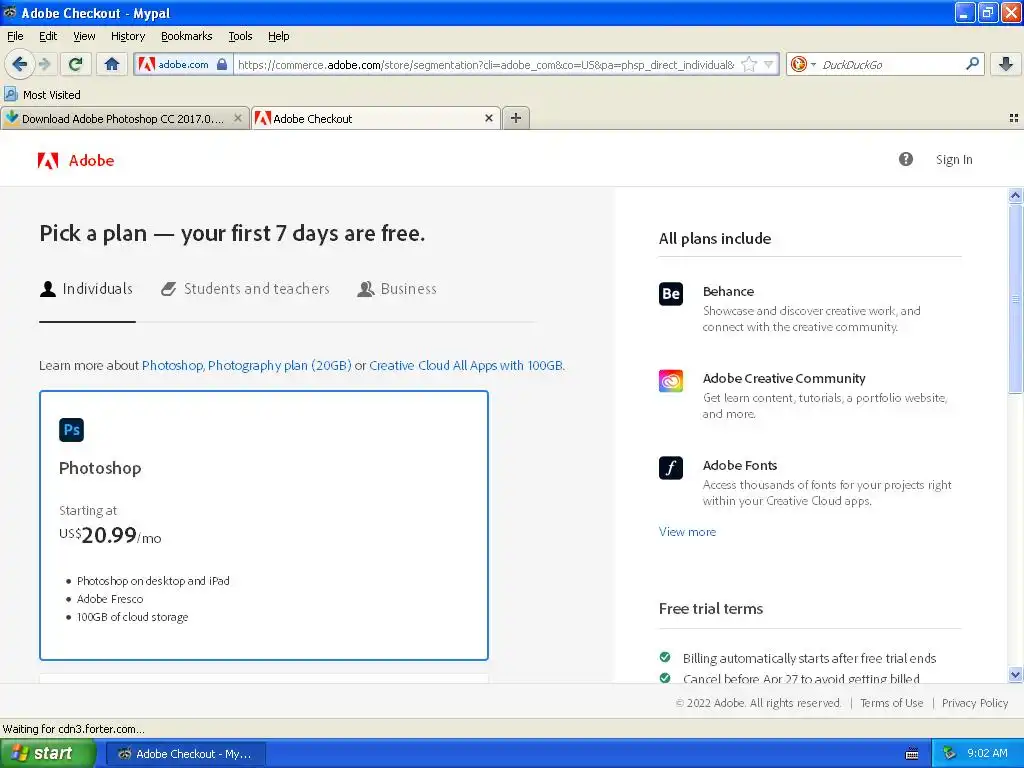
Task: Click the adobe.com site identity label
Action: coord(184,64)
